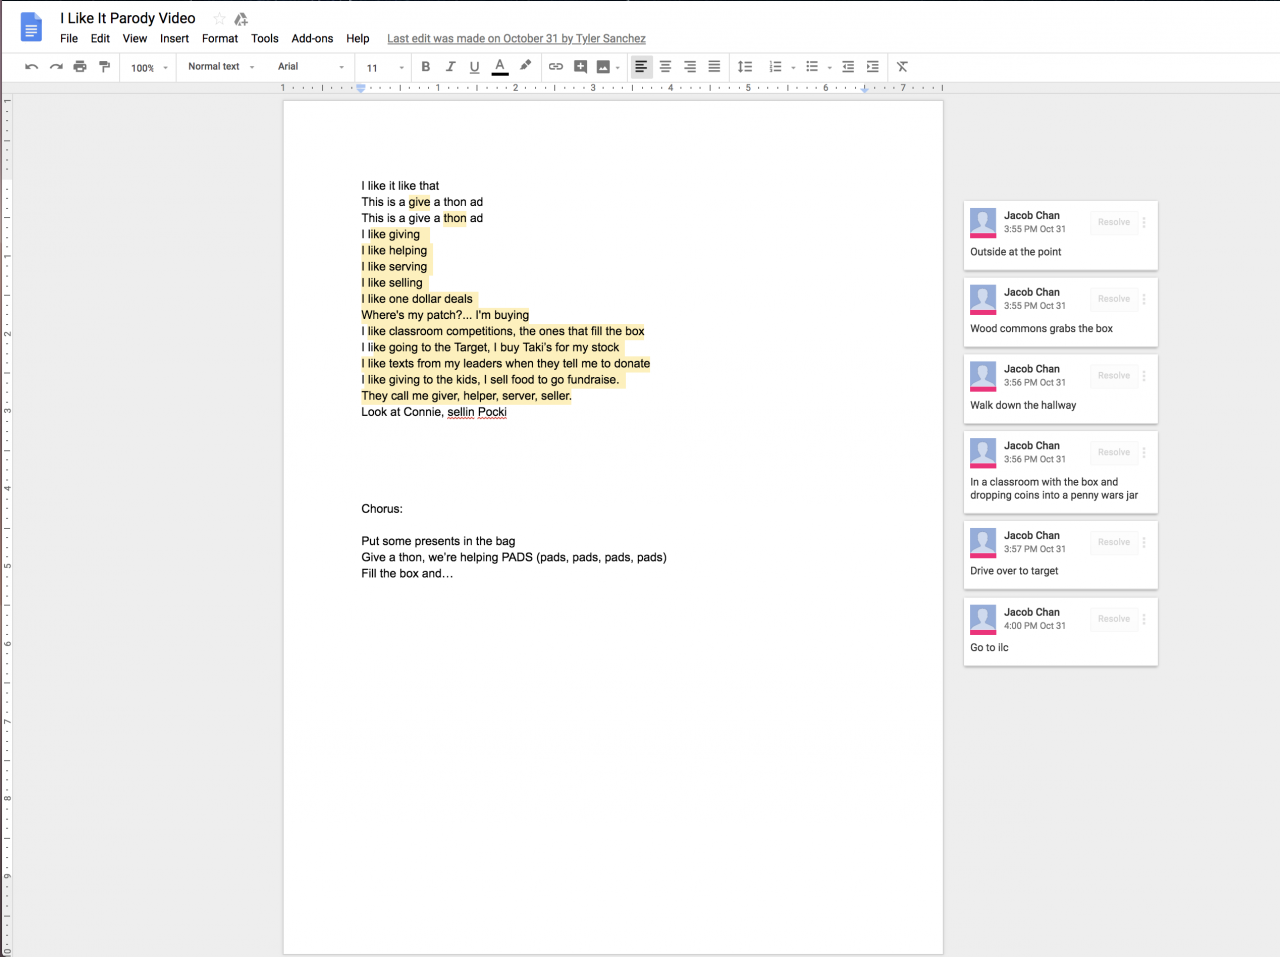Click the left indent marker on the ruler
Viewport: 1280px width, 957px height.
coord(361,89)
